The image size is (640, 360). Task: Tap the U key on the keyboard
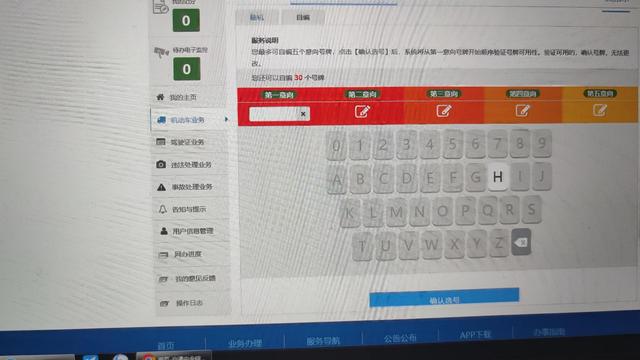pyautogui.click(x=385, y=246)
